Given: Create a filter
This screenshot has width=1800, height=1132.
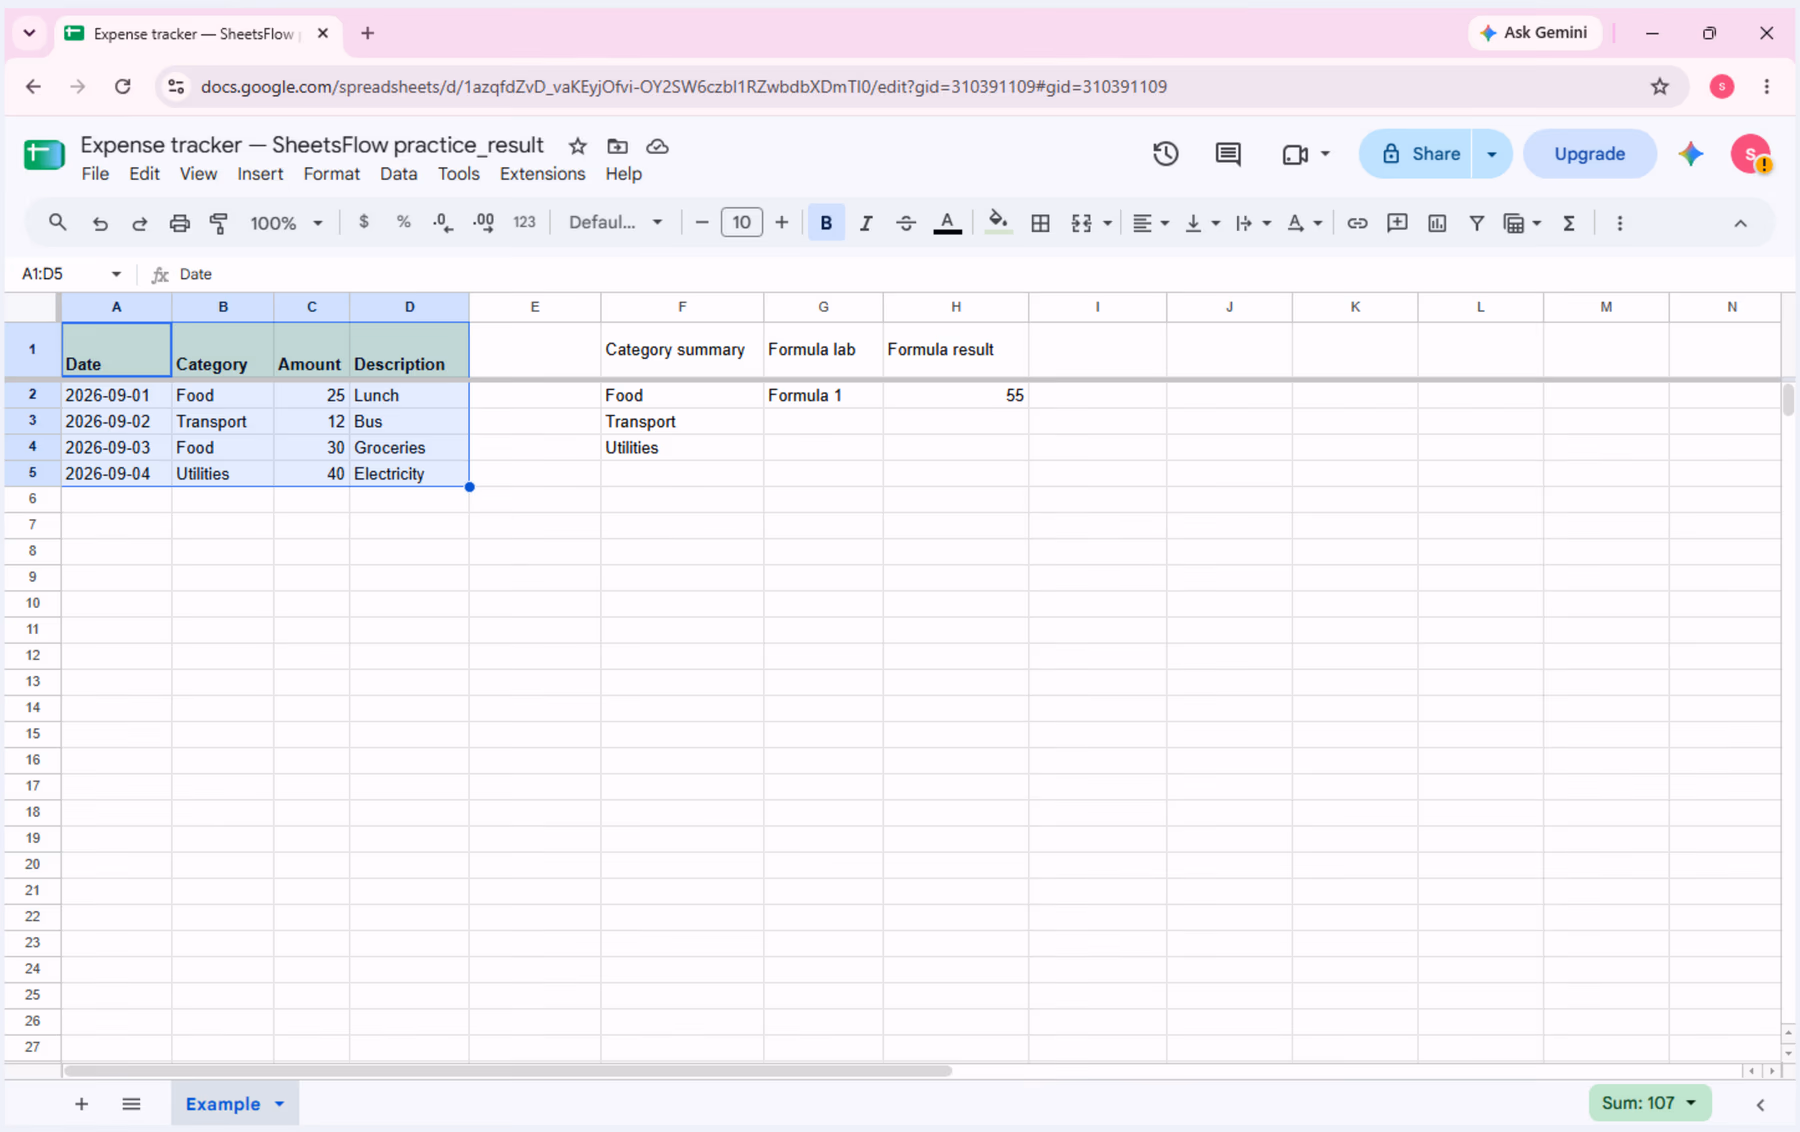Looking at the screenshot, I should coord(1477,223).
